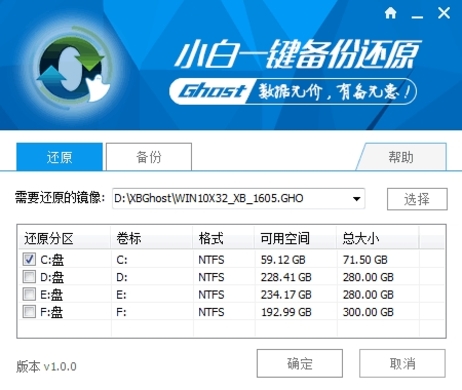Image resolution: width=462 pixels, height=390 pixels.
Task: Click the 小白一键备份还原 title text
Action: point(298,54)
